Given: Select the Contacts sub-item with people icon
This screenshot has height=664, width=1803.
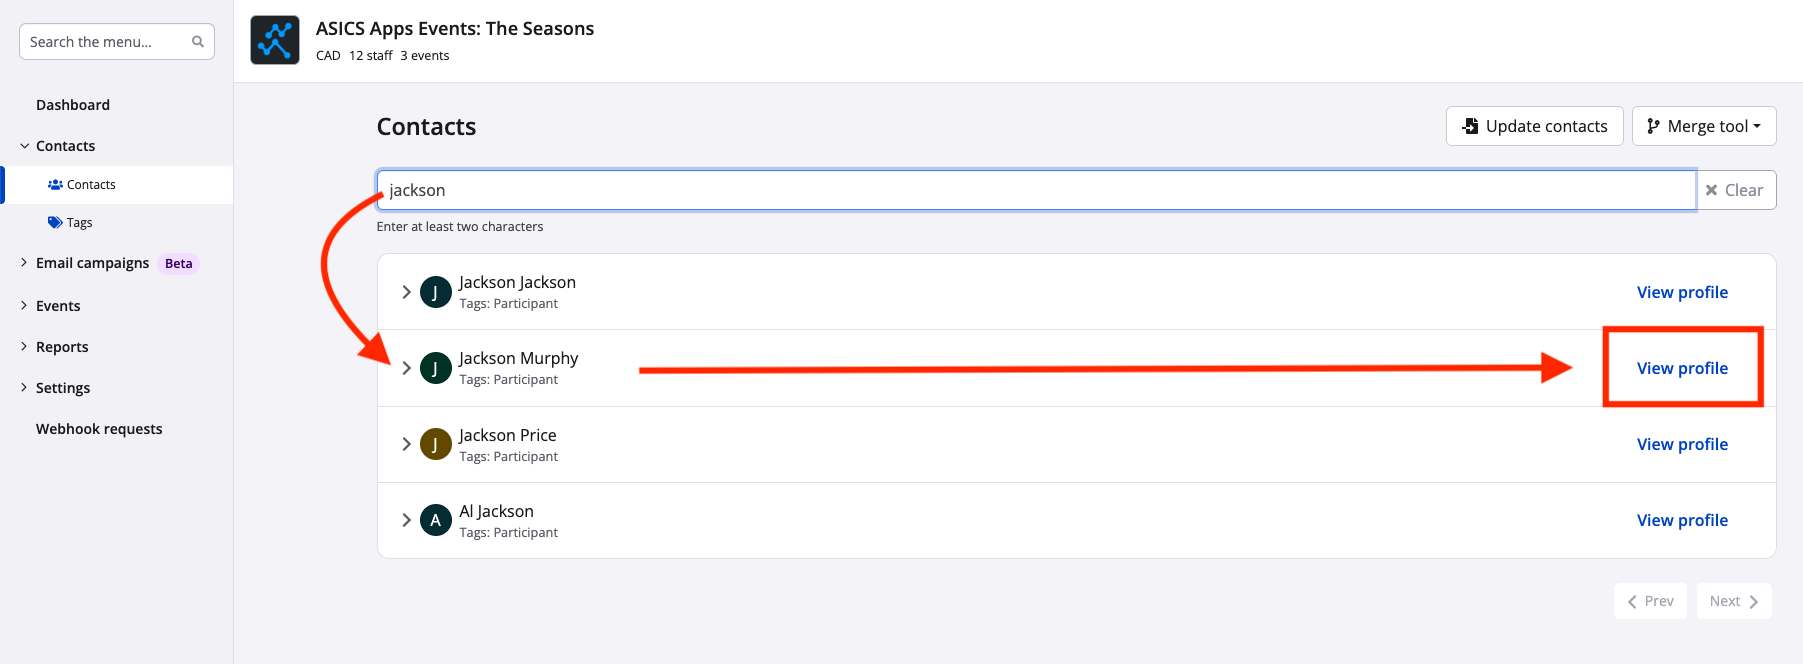Looking at the screenshot, I should [x=90, y=185].
